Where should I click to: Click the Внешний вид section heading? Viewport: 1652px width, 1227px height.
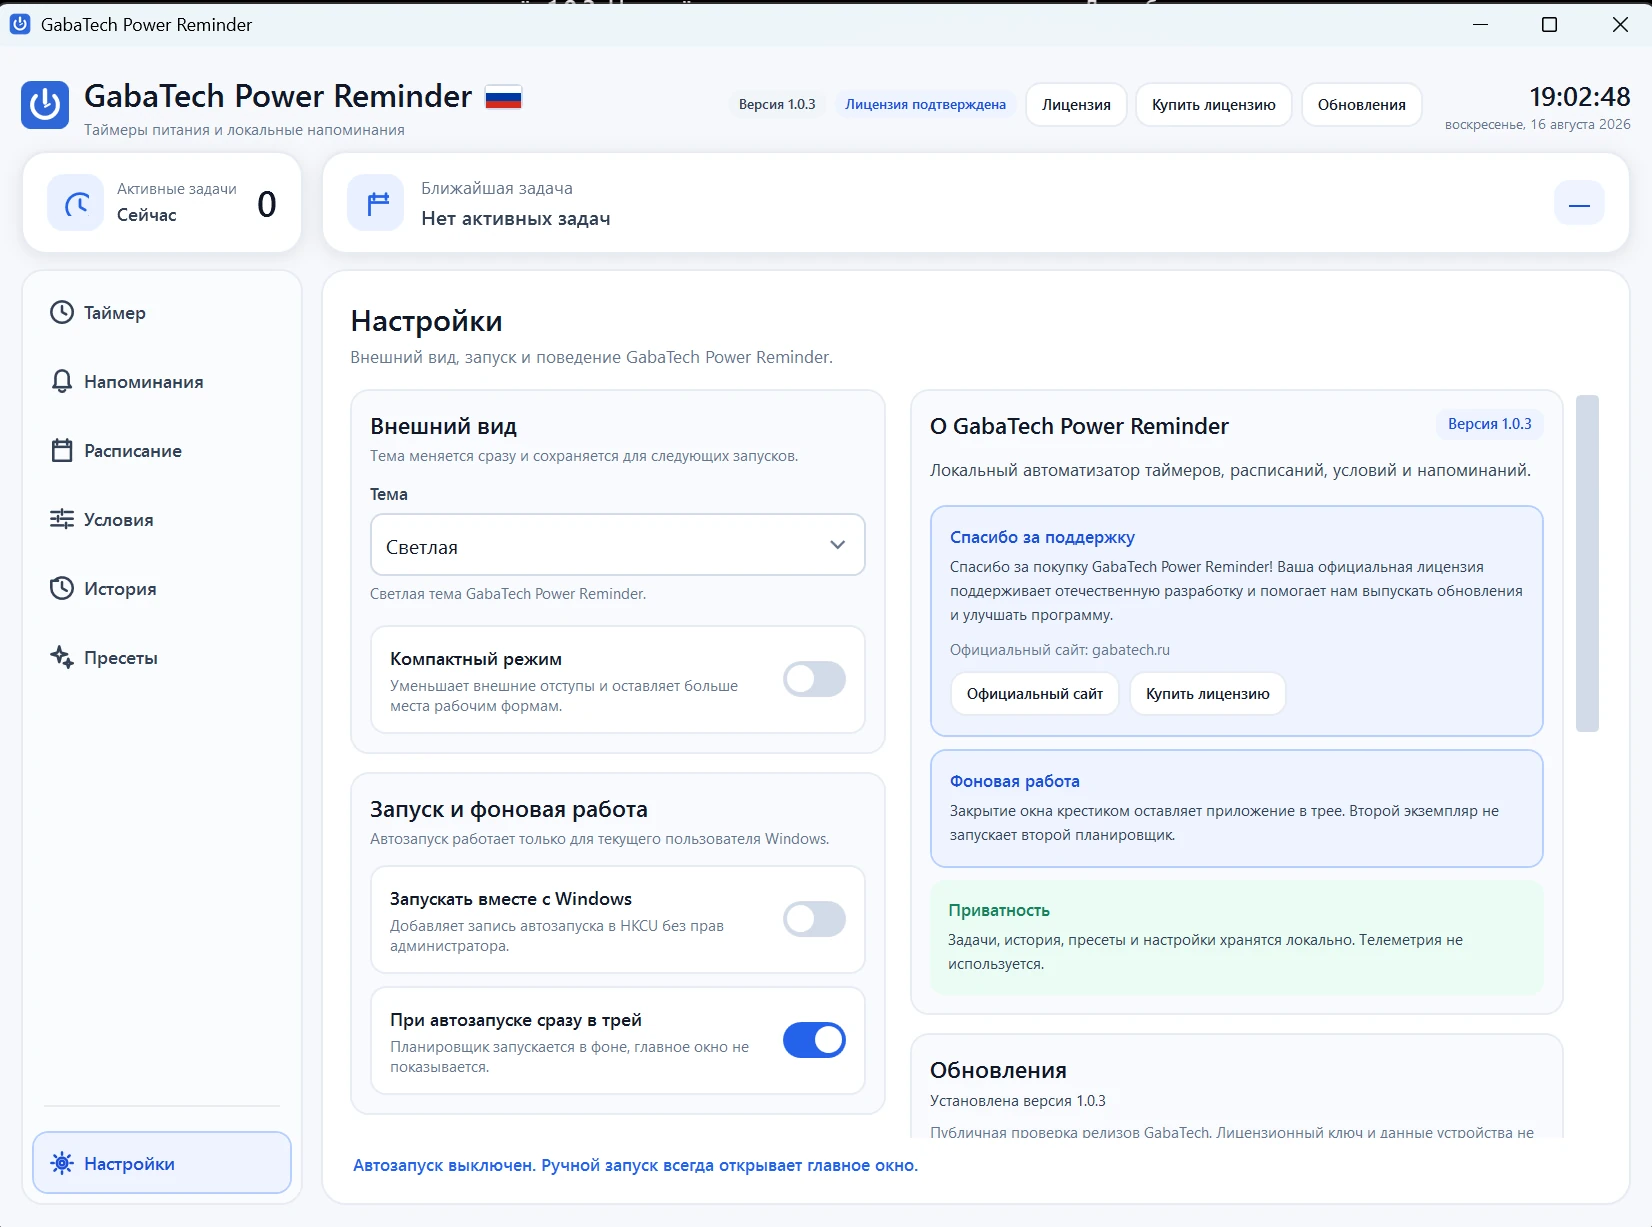tap(443, 426)
